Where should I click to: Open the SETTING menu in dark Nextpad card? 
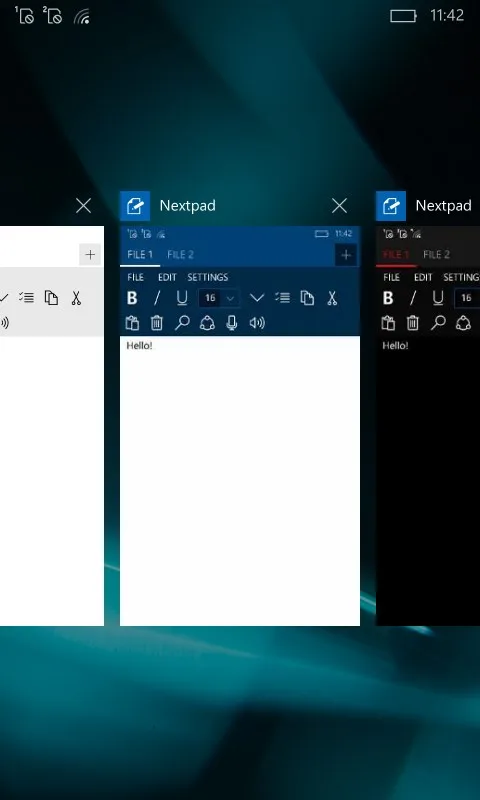pos(461,277)
